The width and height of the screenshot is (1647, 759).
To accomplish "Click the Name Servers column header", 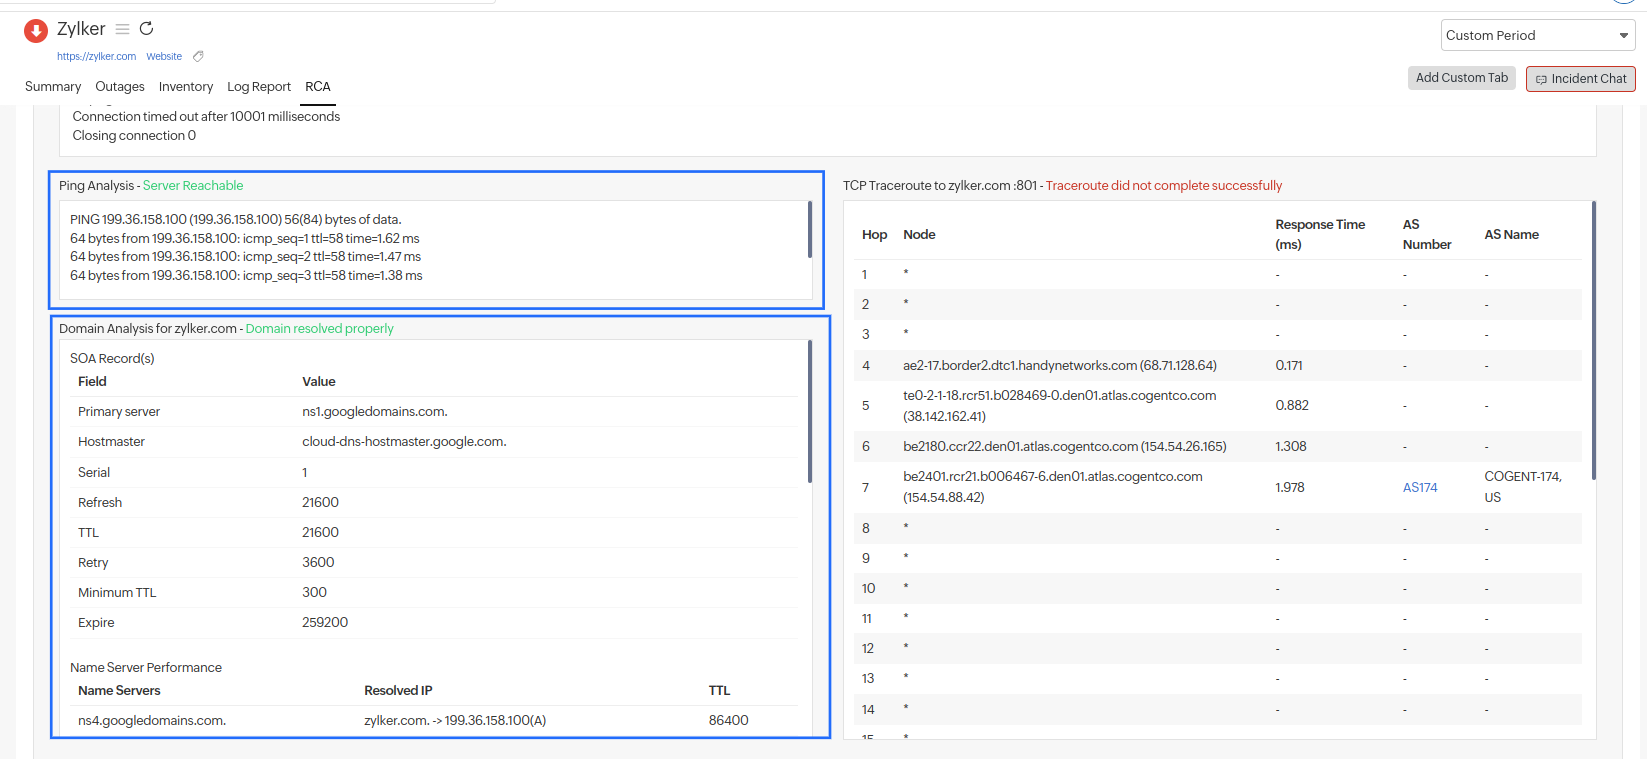I will pyautogui.click(x=119, y=691).
